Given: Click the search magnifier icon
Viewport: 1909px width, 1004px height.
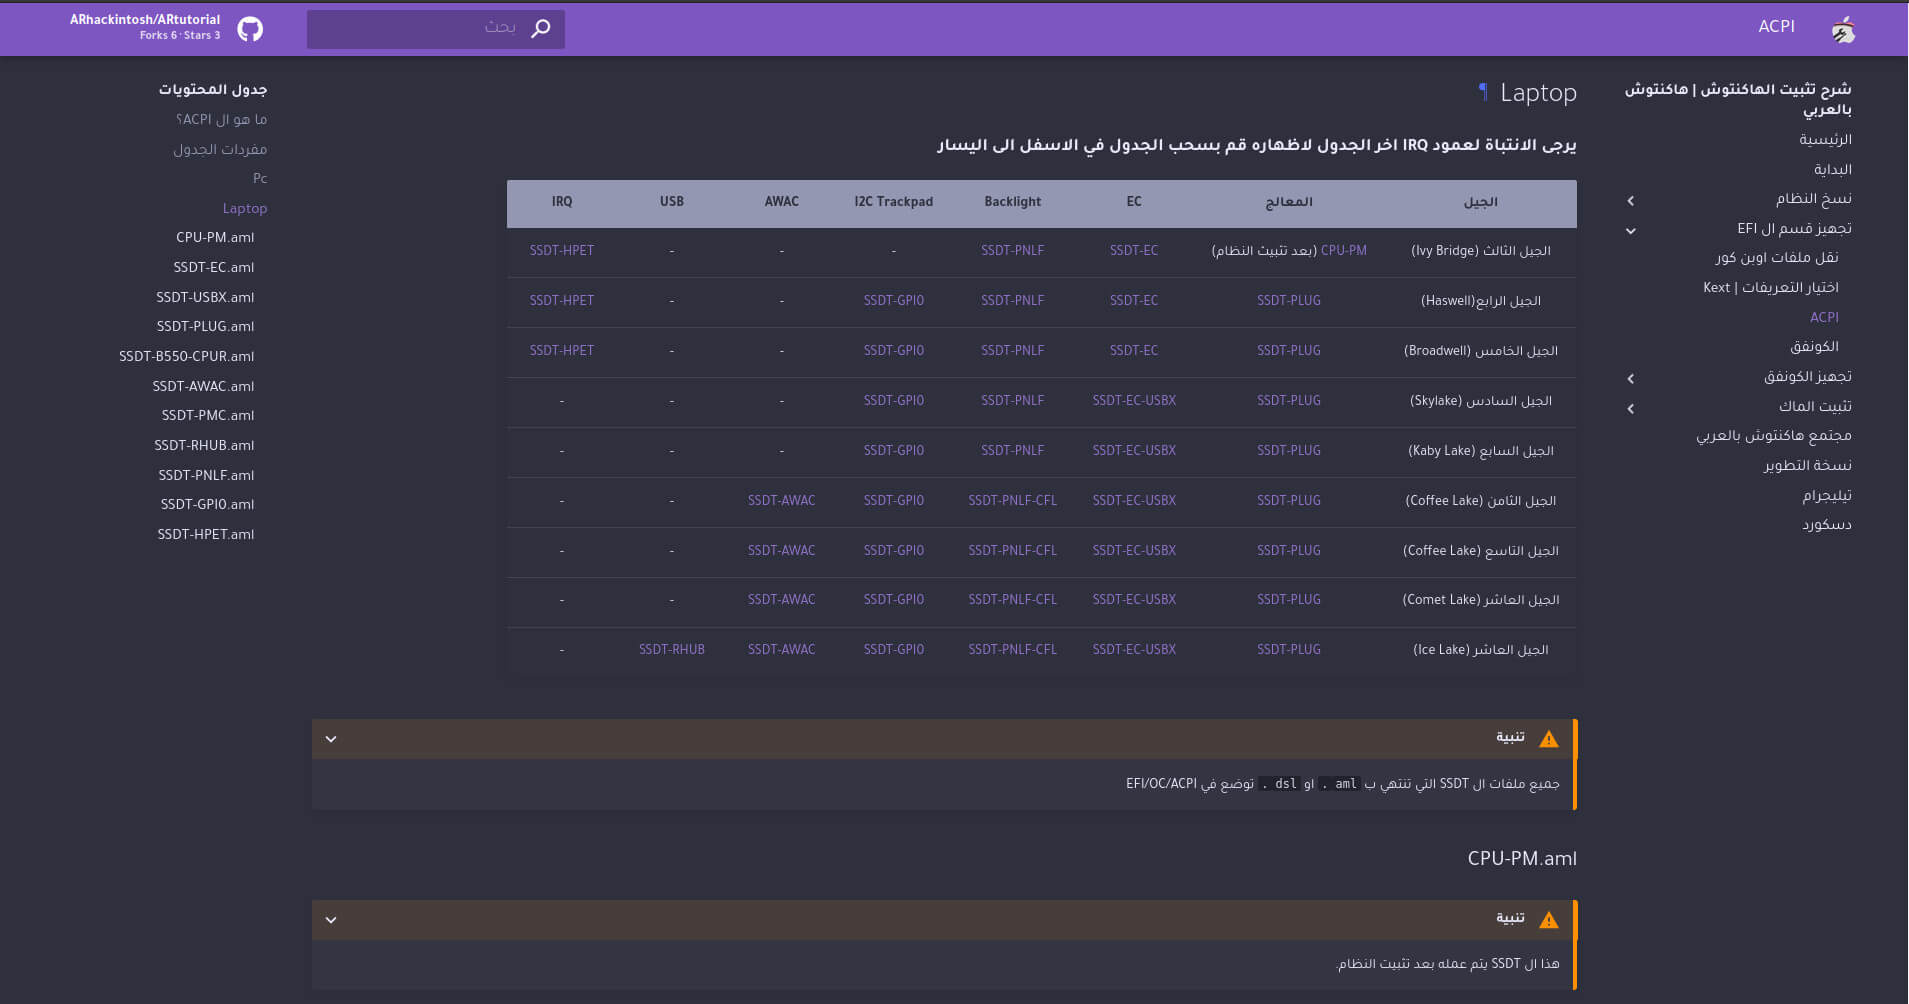Looking at the screenshot, I should (x=541, y=28).
